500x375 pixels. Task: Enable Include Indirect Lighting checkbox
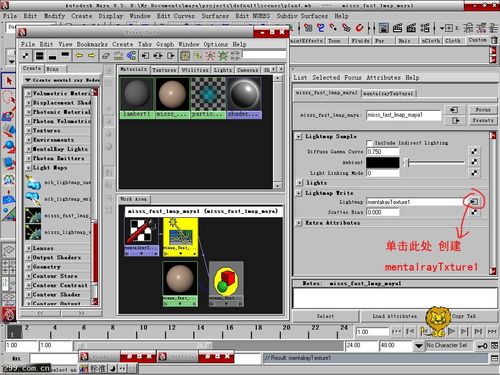click(x=369, y=143)
